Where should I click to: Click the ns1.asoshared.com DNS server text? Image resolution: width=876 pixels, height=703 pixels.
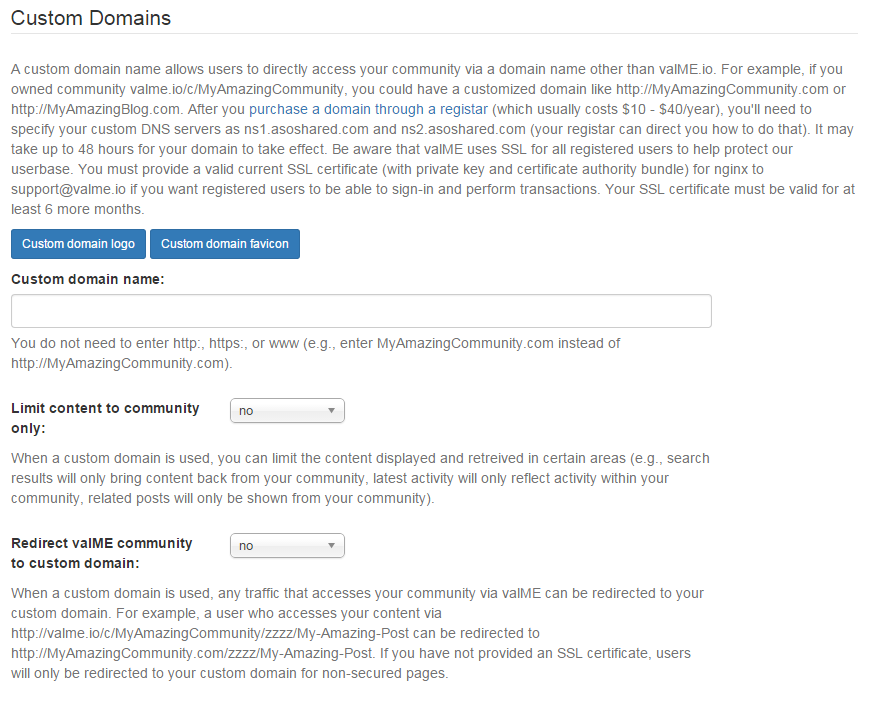[306, 129]
